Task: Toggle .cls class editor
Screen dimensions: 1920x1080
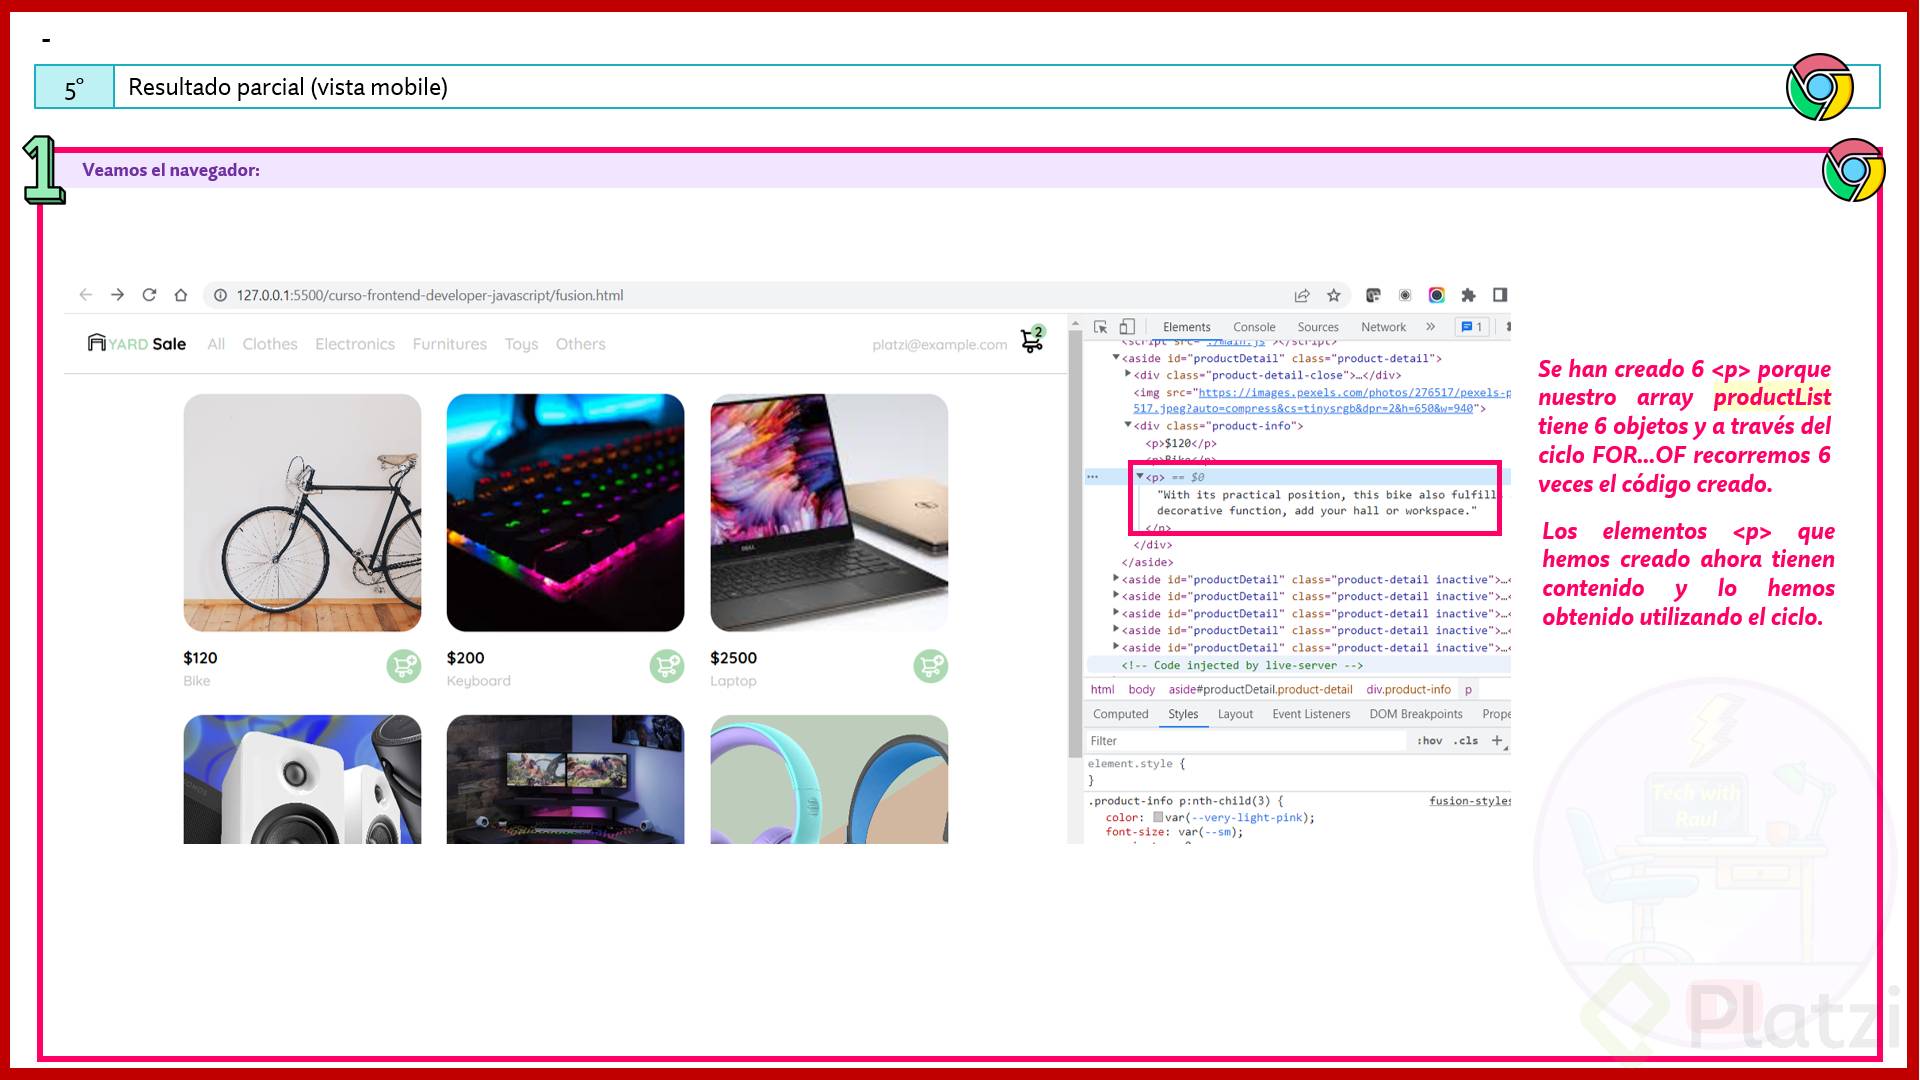Action: click(1466, 740)
